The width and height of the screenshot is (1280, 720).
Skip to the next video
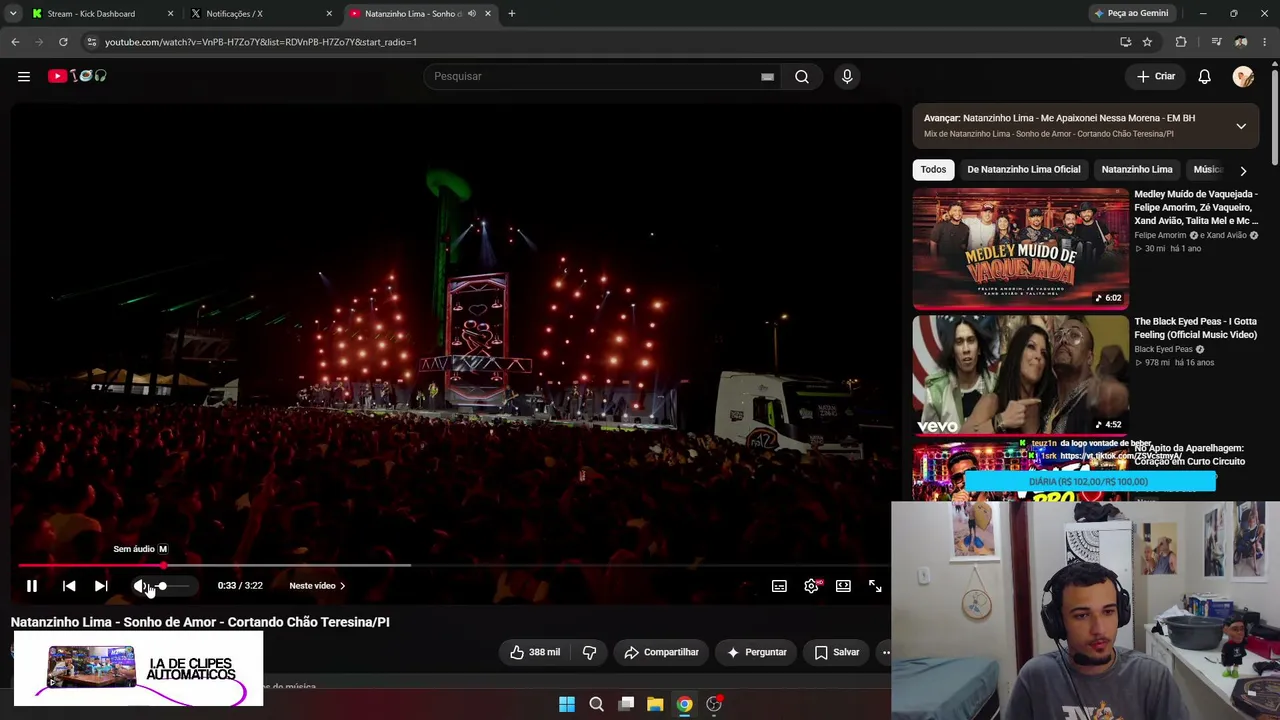[101, 586]
